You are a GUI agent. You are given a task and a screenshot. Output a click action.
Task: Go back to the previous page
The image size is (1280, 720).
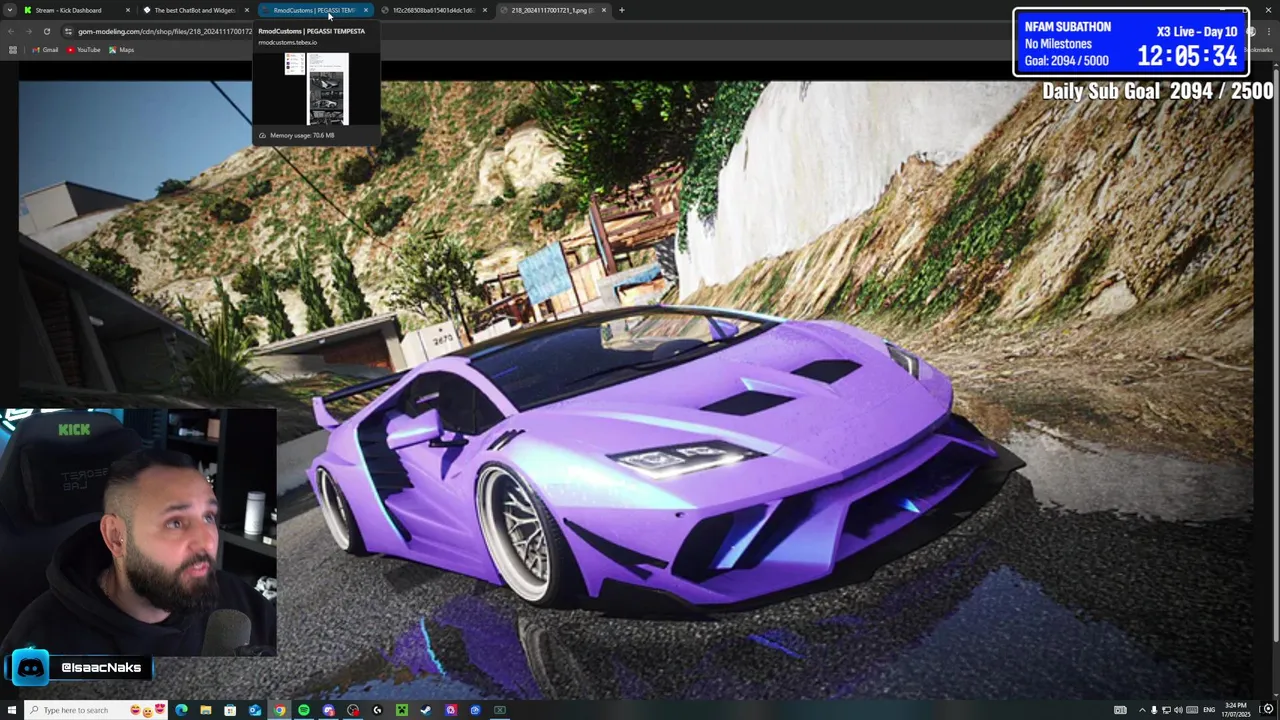click(x=11, y=31)
